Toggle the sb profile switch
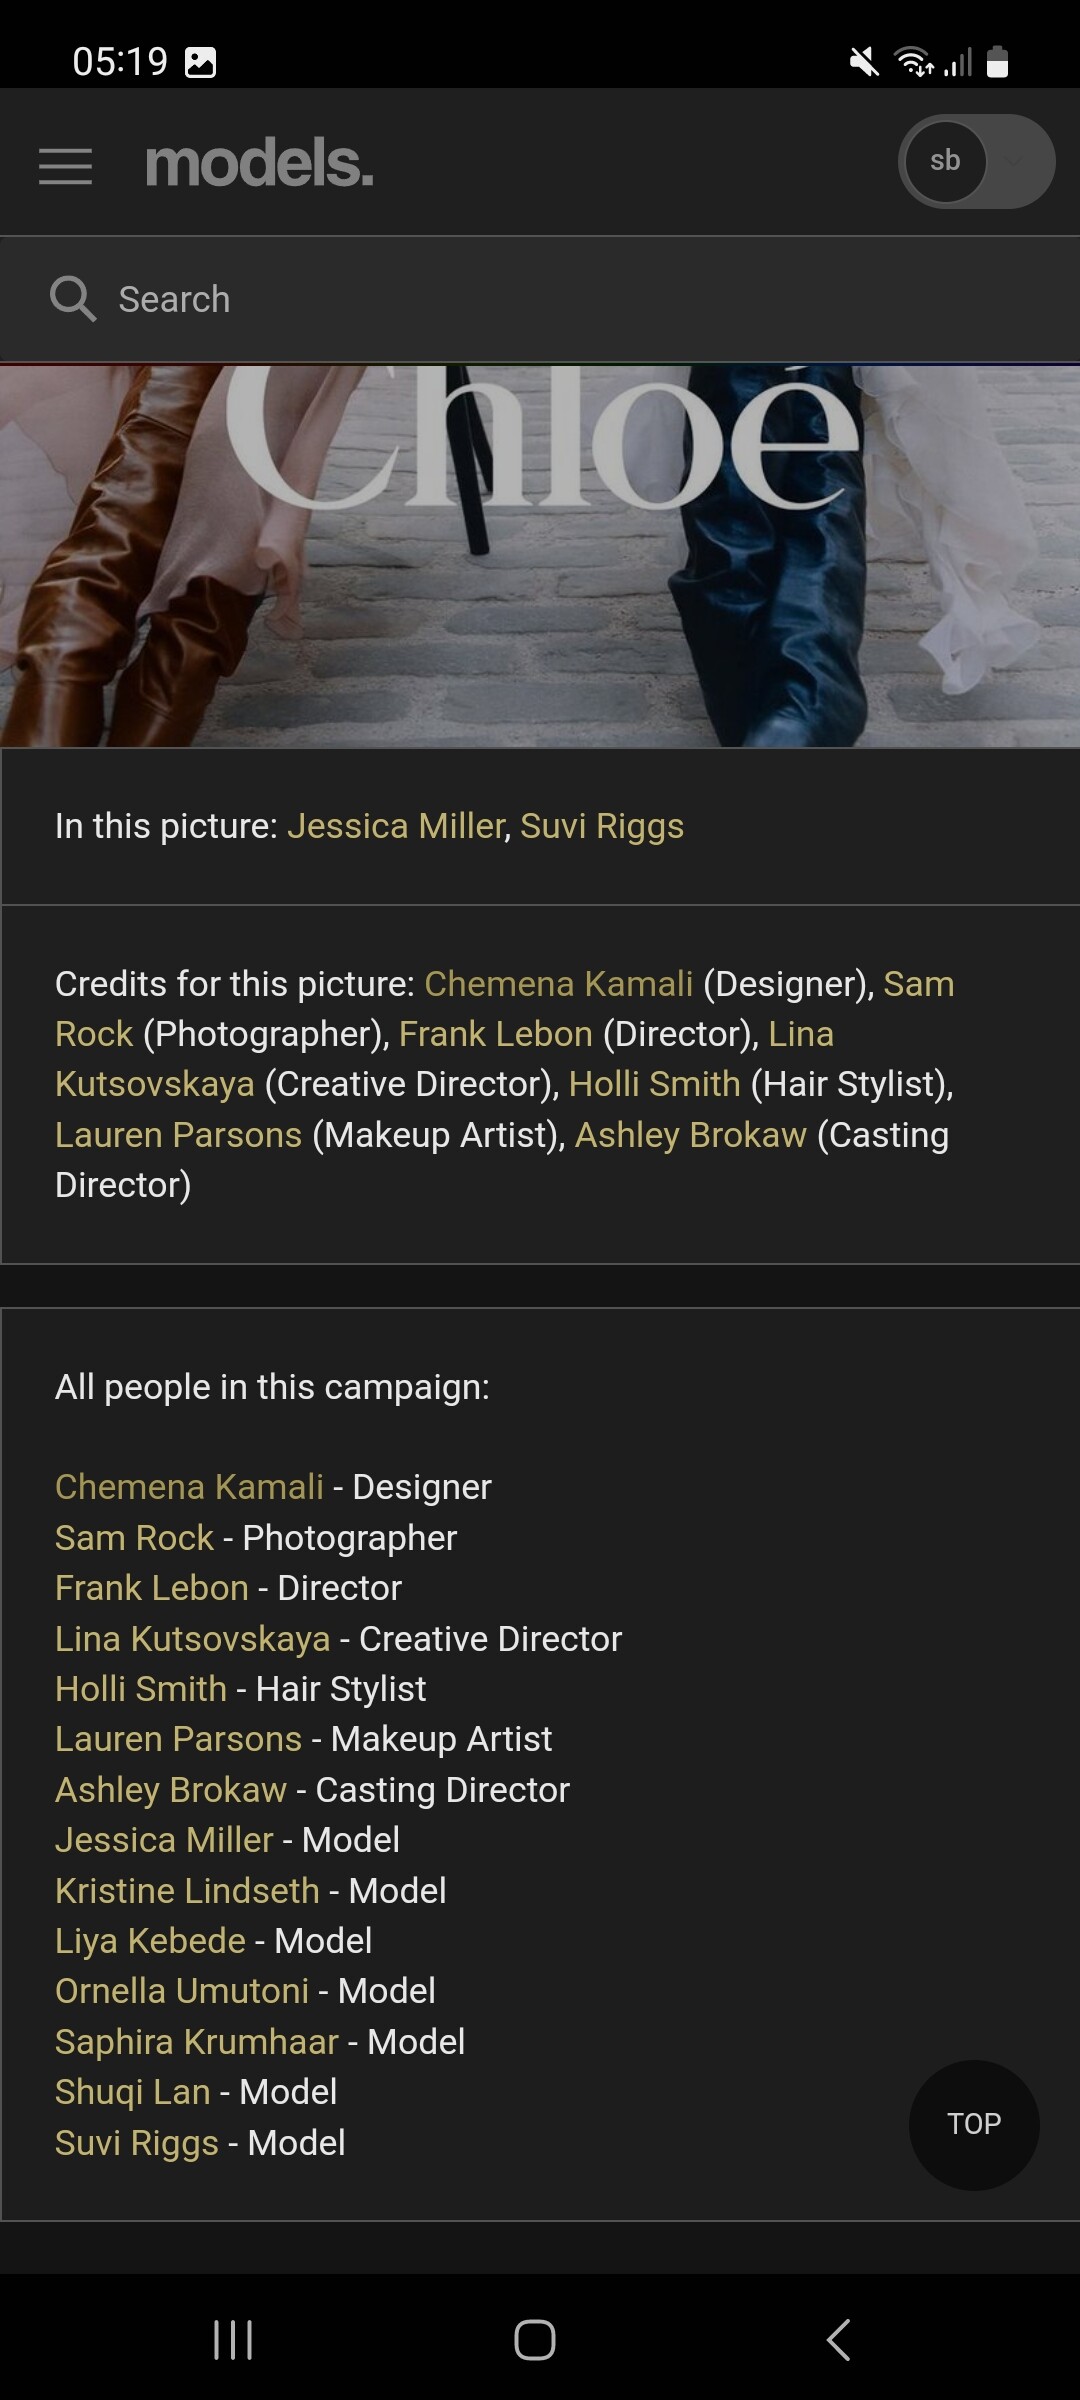 click(975, 162)
